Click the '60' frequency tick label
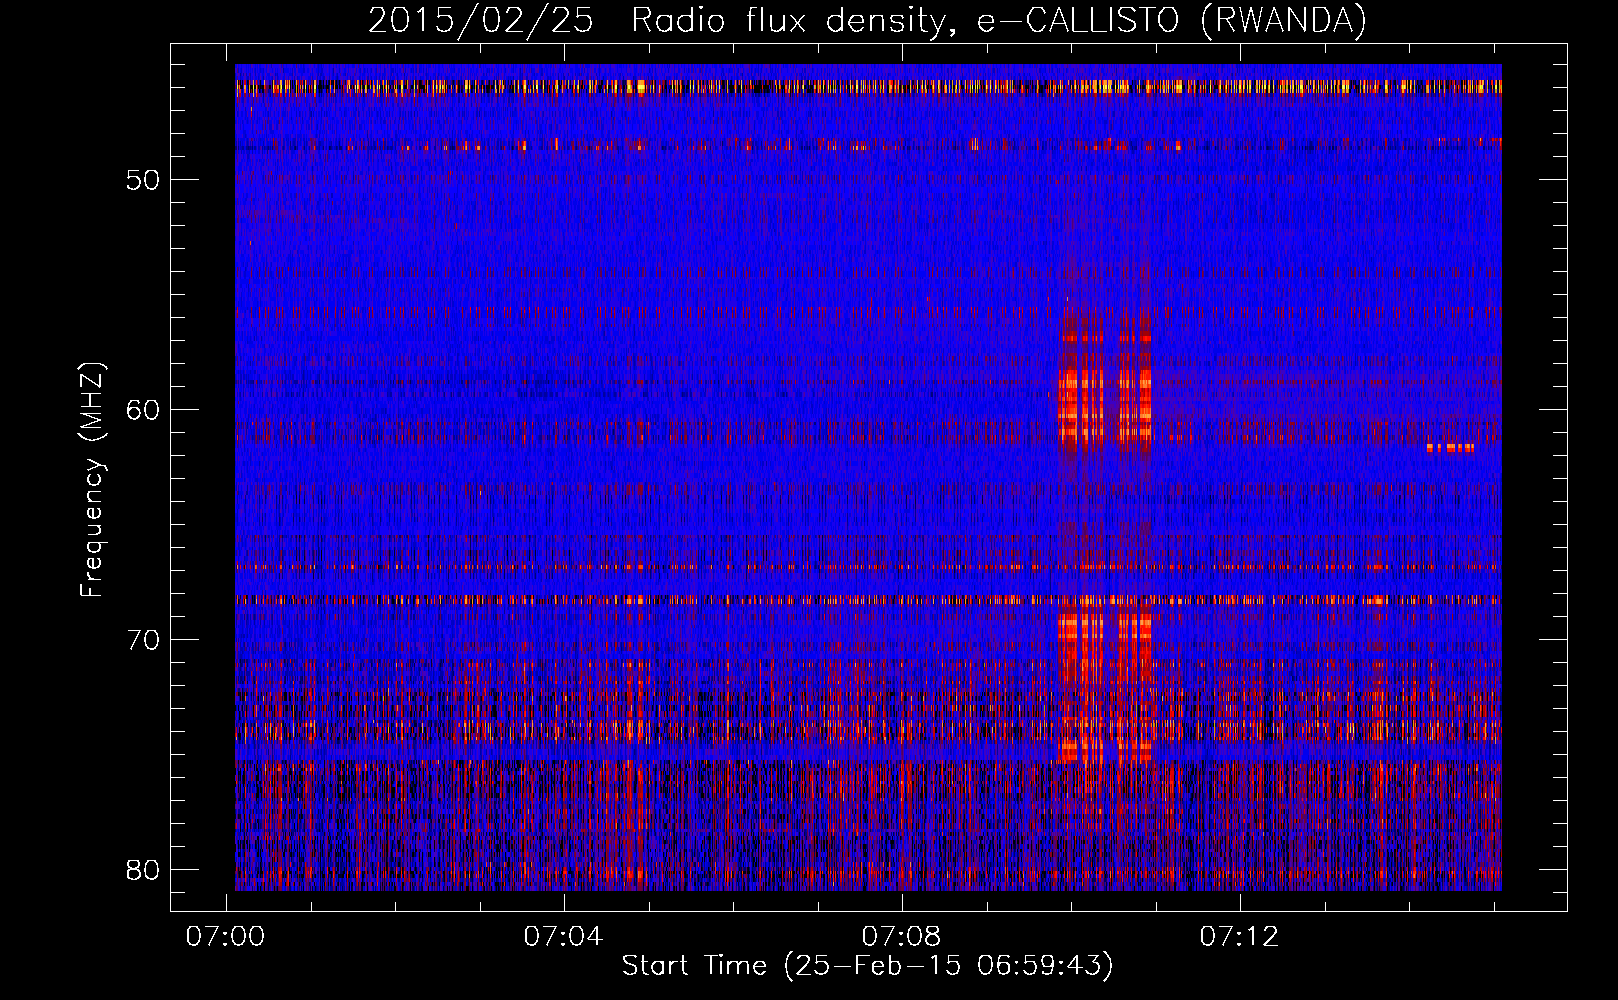The width and height of the screenshot is (1618, 1000). (x=144, y=410)
